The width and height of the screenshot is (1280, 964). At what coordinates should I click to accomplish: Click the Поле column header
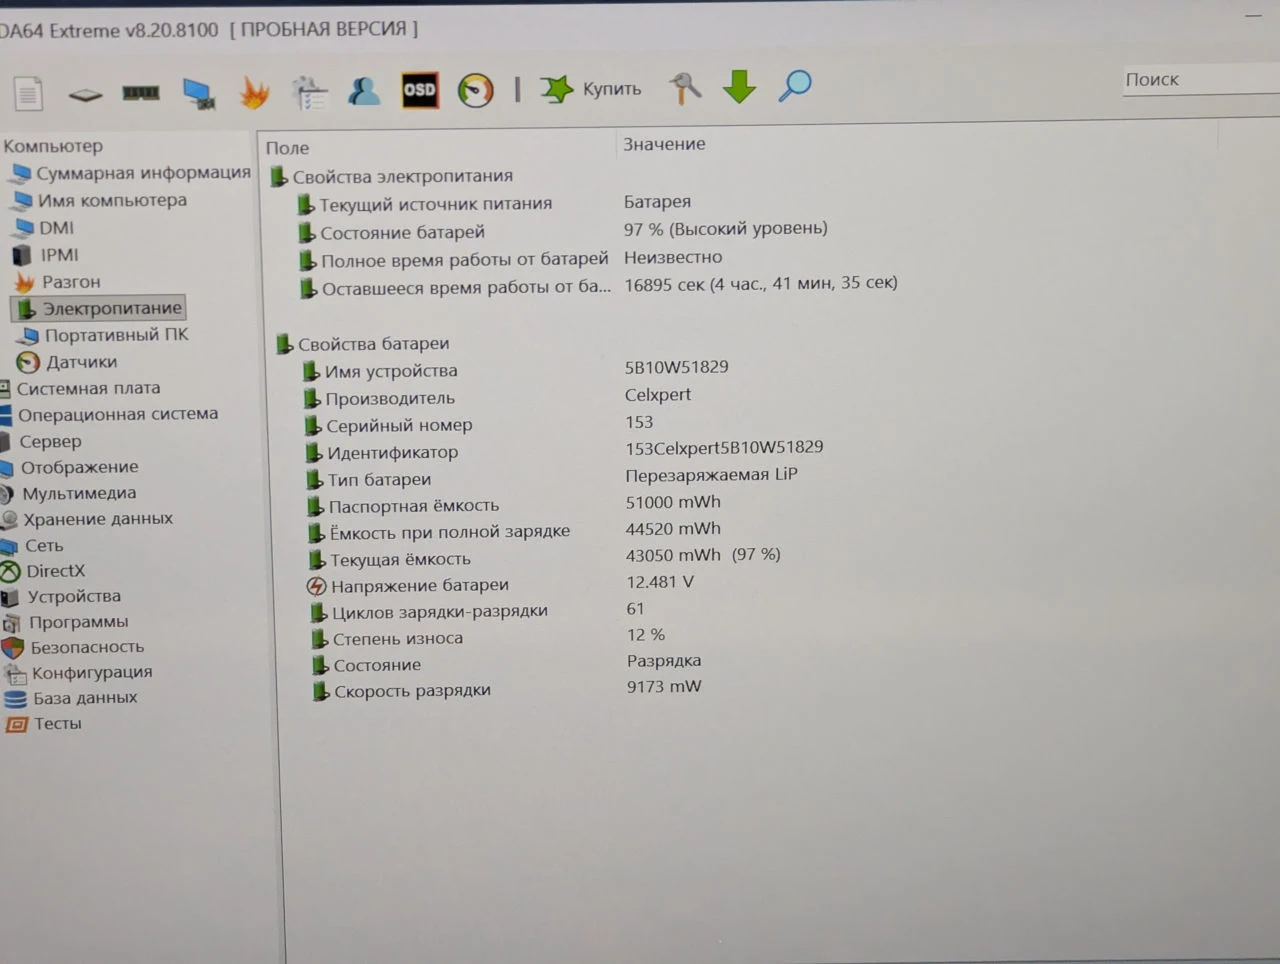(287, 148)
